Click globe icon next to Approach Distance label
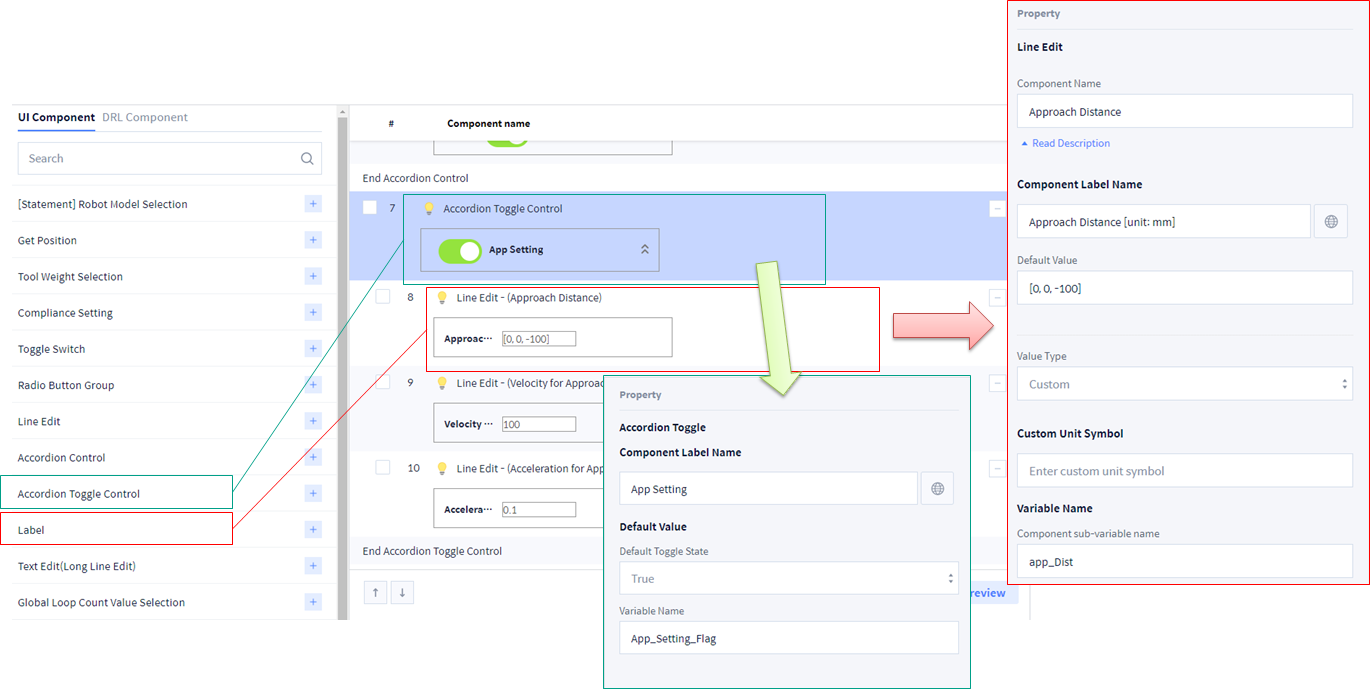This screenshot has width=1370, height=689. point(1331,222)
